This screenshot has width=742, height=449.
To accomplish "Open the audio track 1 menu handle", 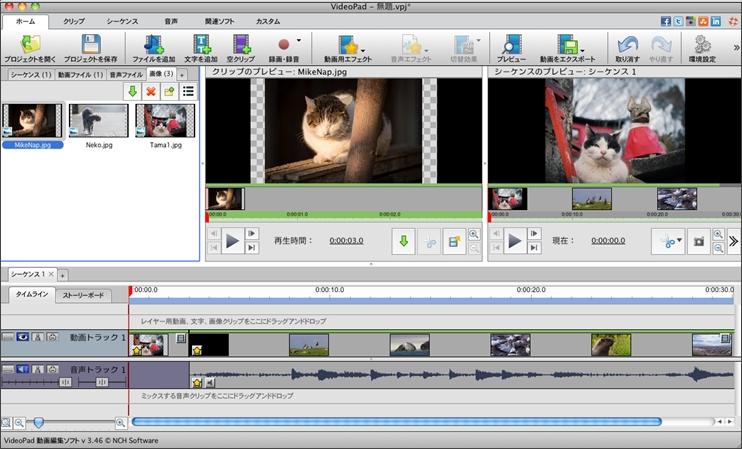I will tap(8, 369).
